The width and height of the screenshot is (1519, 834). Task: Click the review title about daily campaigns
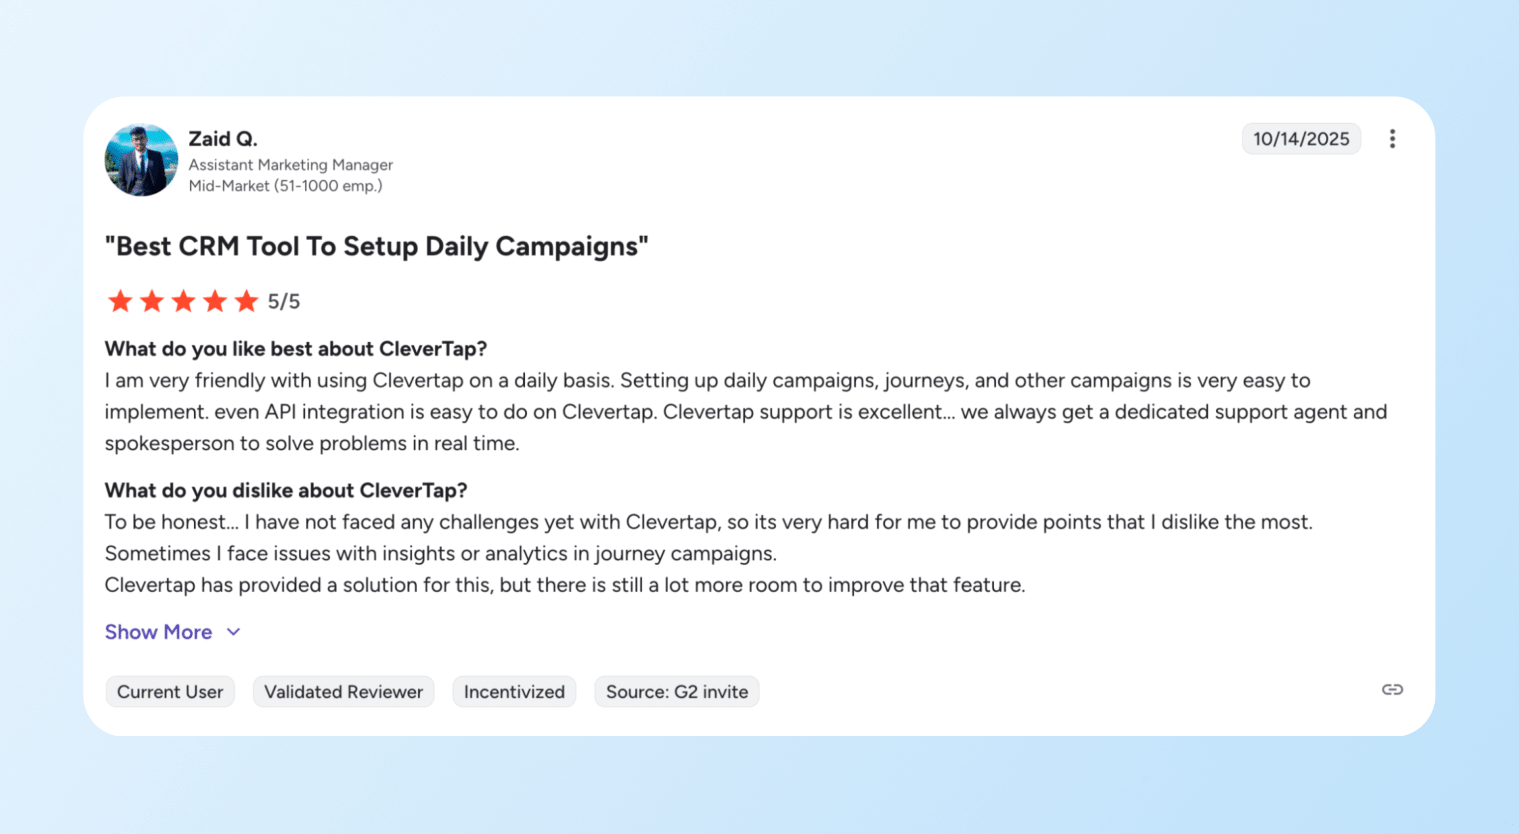pos(376,246)
